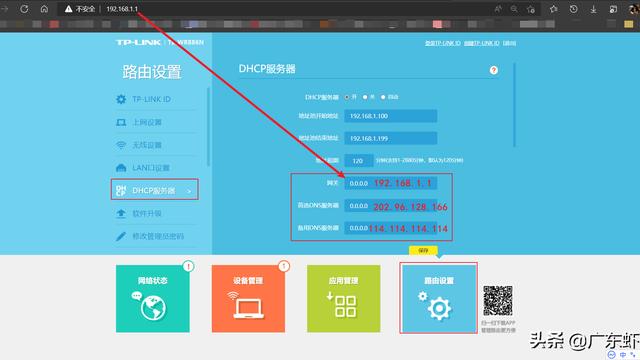This screenshot has height=360, width=640.
Task: Open the 设备管理 orange tile
Action: [x=248, y=298]
